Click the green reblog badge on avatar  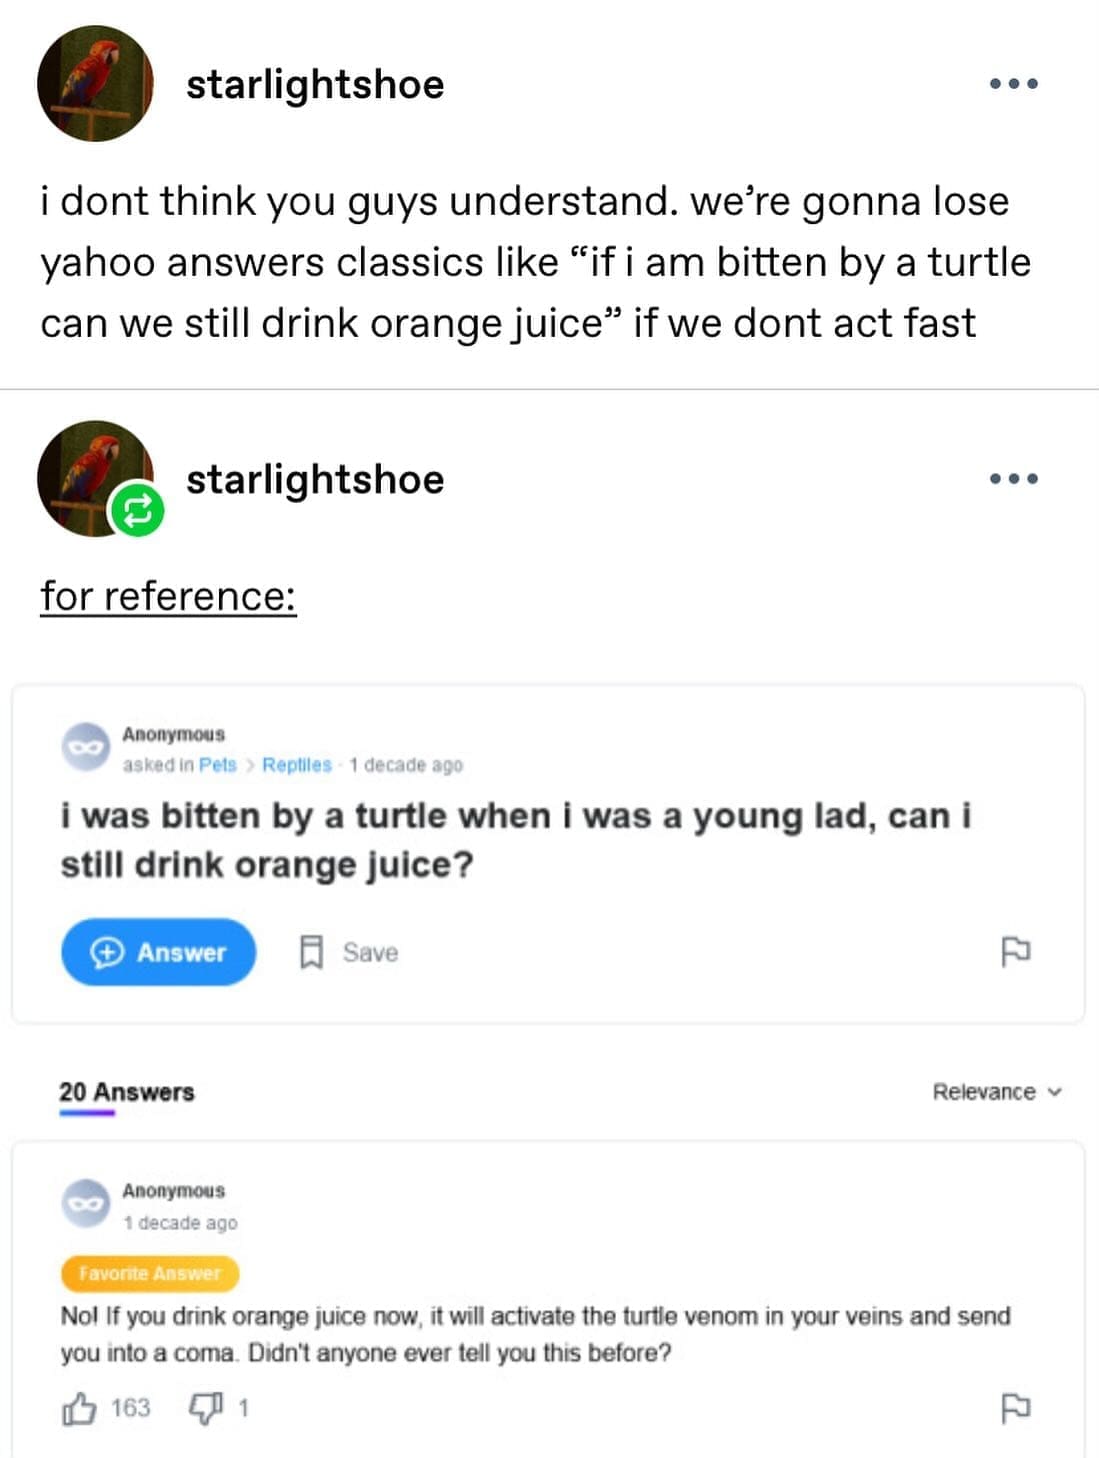click(137, 510)
